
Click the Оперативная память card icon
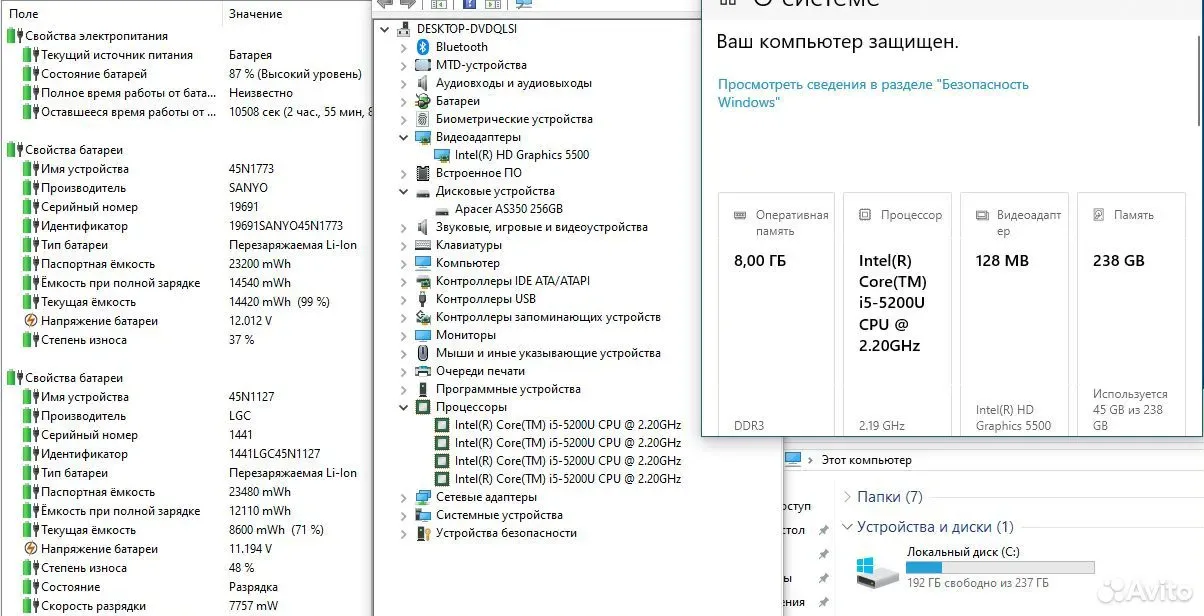(740, 215)
